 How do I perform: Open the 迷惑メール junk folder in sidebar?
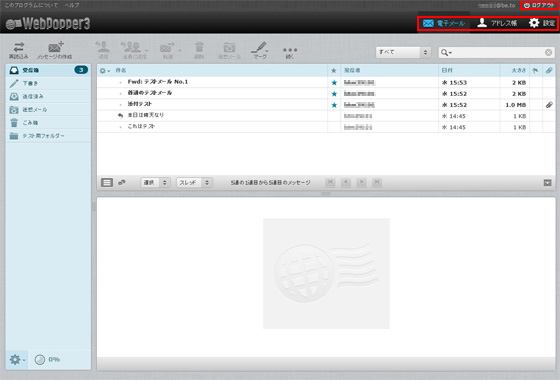click(48, 110)
